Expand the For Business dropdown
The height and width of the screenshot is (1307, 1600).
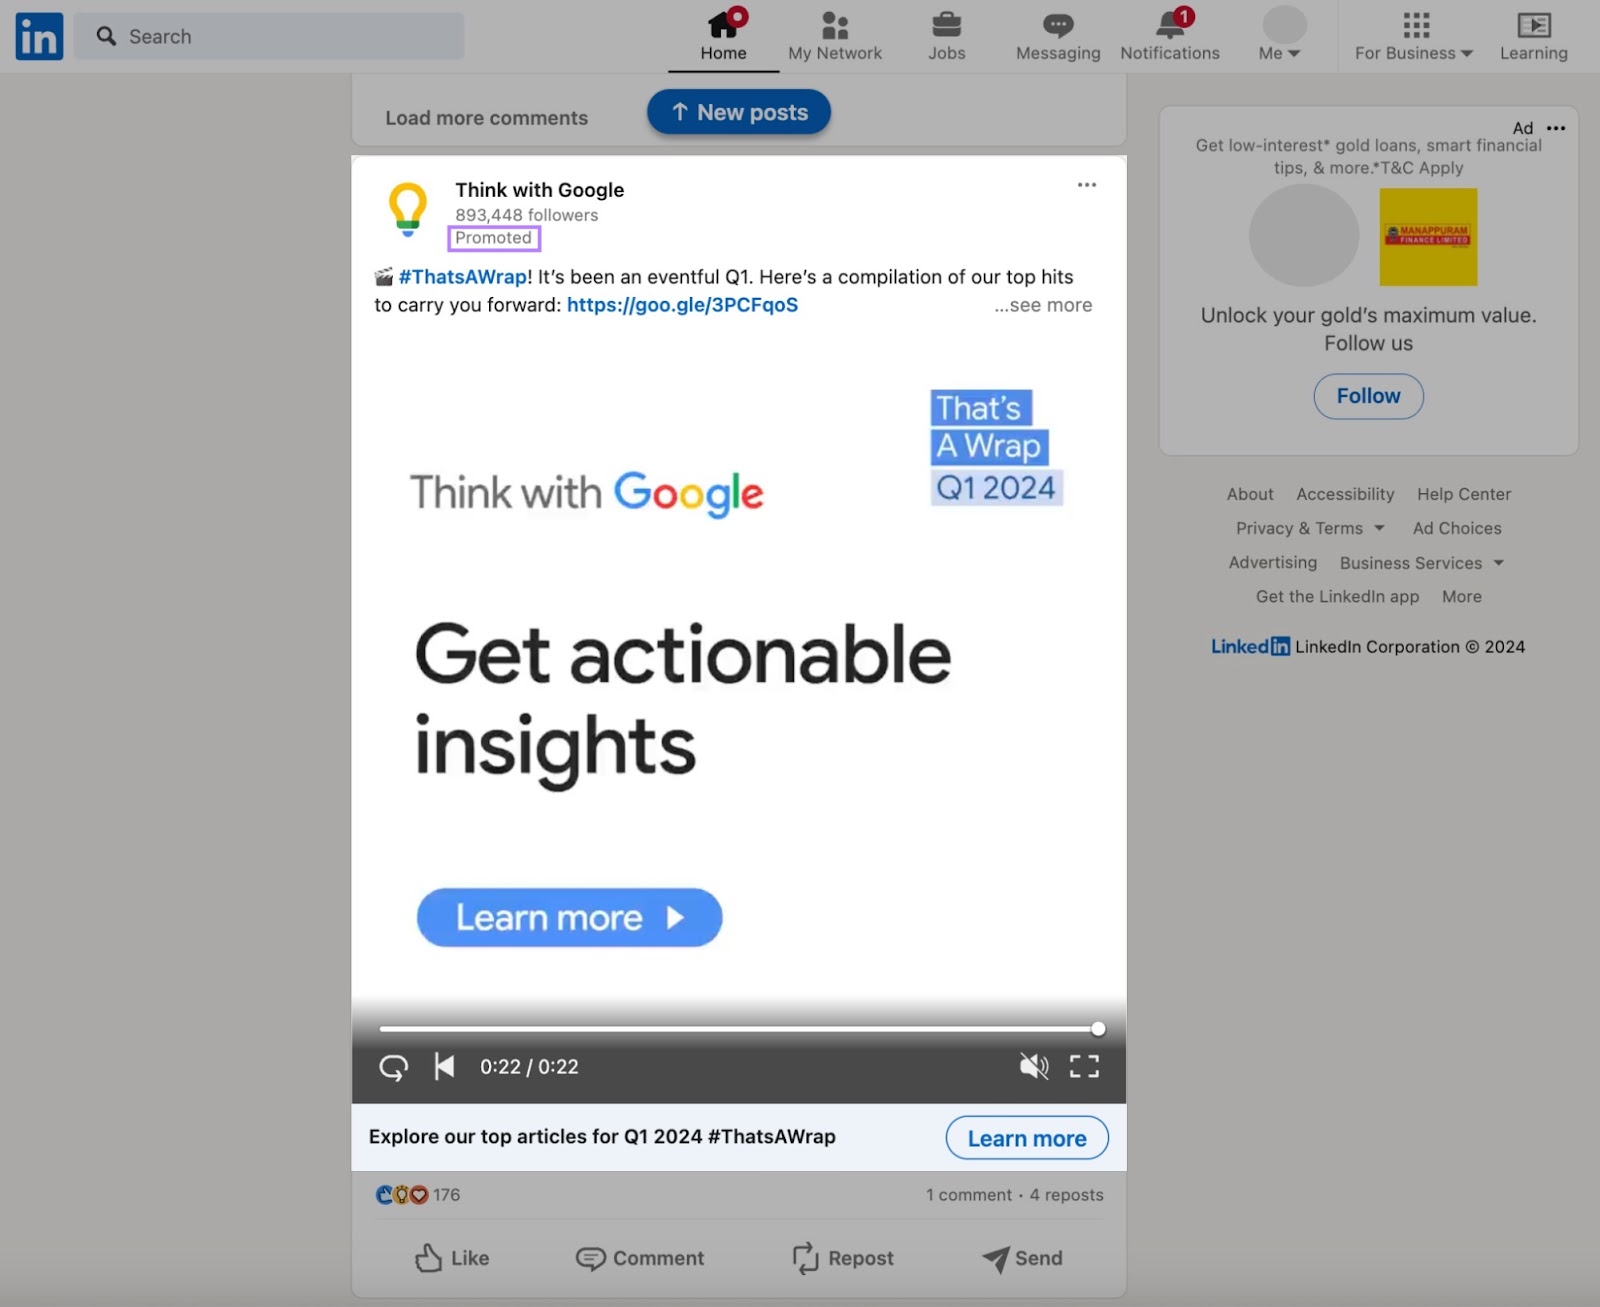(1412, 35)
